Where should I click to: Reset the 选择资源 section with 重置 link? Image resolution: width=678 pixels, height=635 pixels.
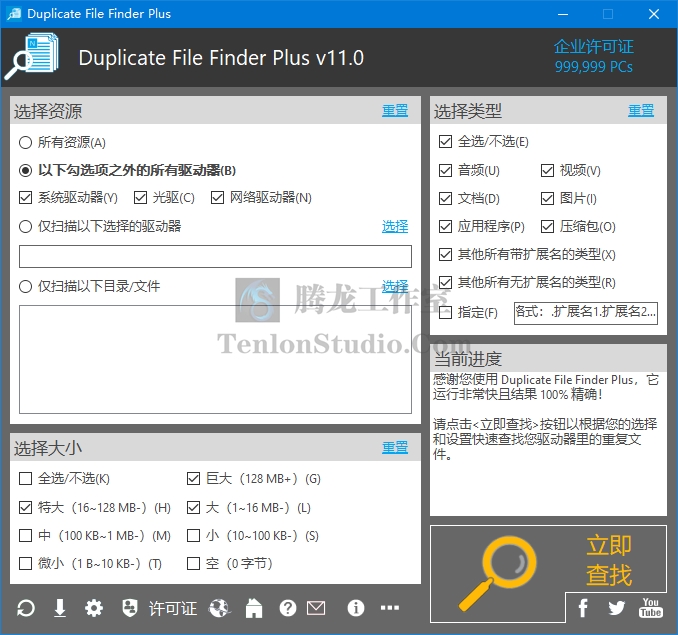(395, 111)
